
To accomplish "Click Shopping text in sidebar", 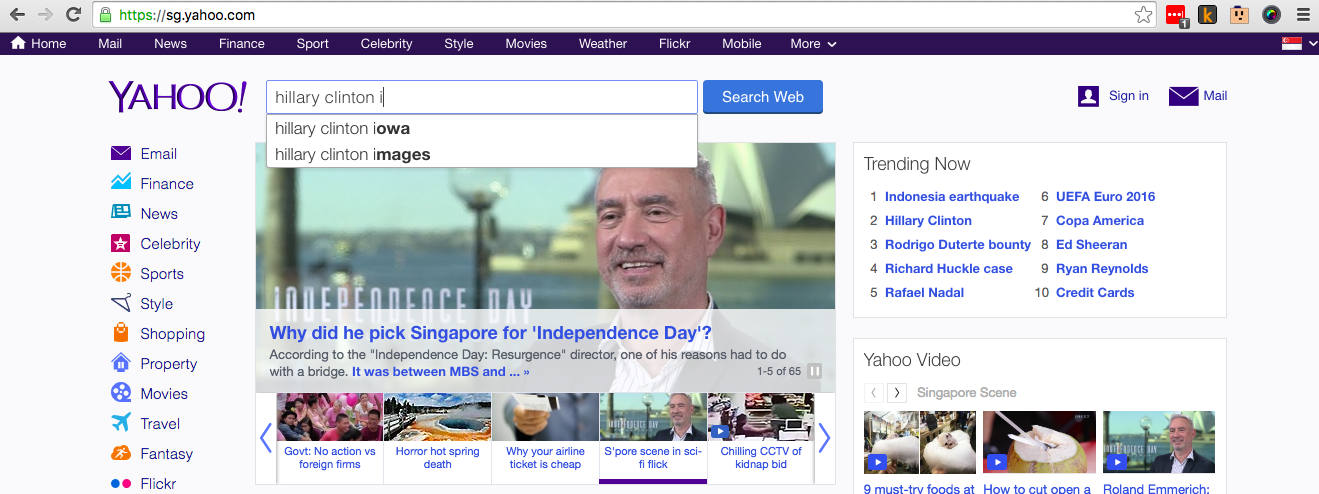I will tap(173, 334).
